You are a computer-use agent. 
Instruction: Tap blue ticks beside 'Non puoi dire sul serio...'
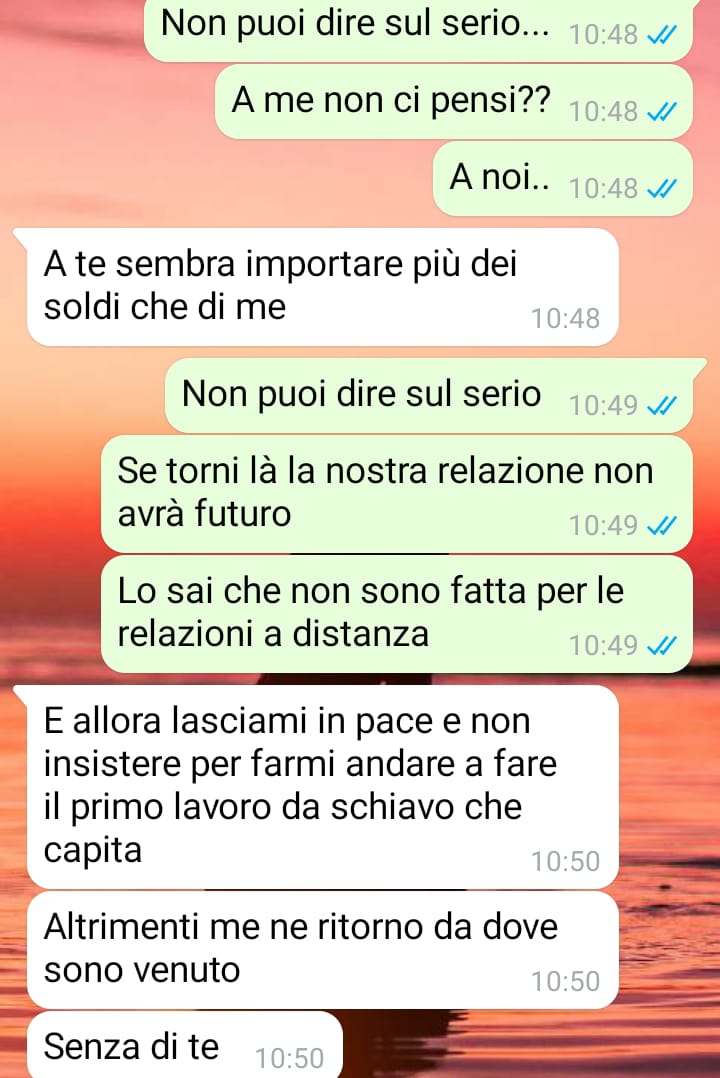pyautogui.click(x=663, y=34)
